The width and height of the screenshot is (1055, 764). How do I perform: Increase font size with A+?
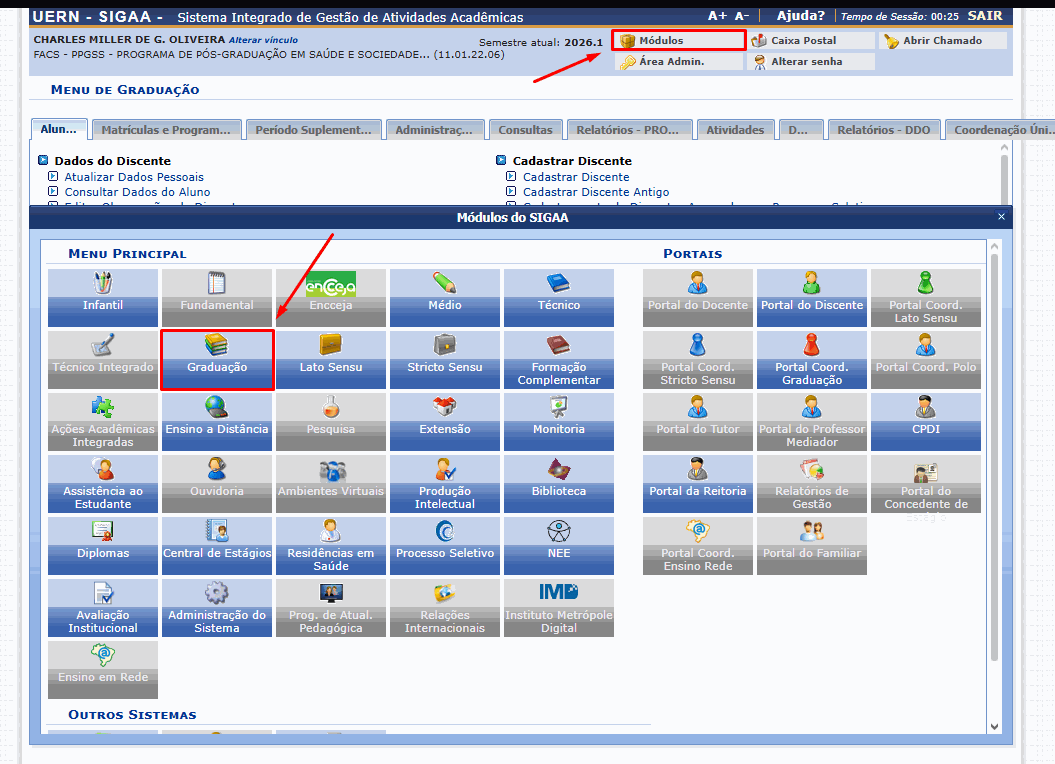(717, 15)
